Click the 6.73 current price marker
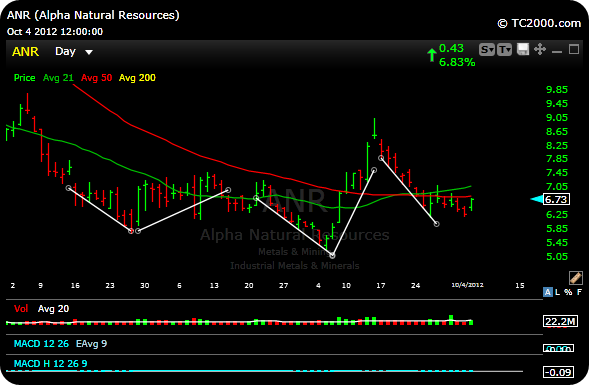Screen dimensions: 589x385 pos(556,199)
